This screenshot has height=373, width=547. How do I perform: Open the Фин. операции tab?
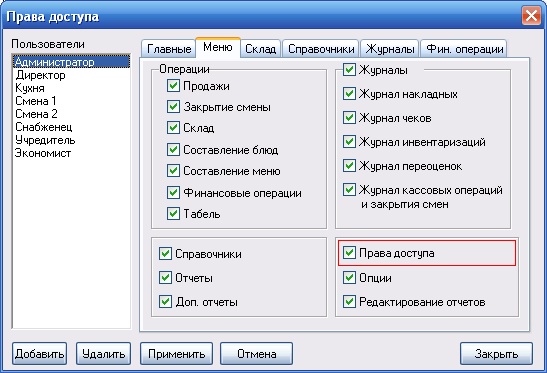tap(464, 49)
